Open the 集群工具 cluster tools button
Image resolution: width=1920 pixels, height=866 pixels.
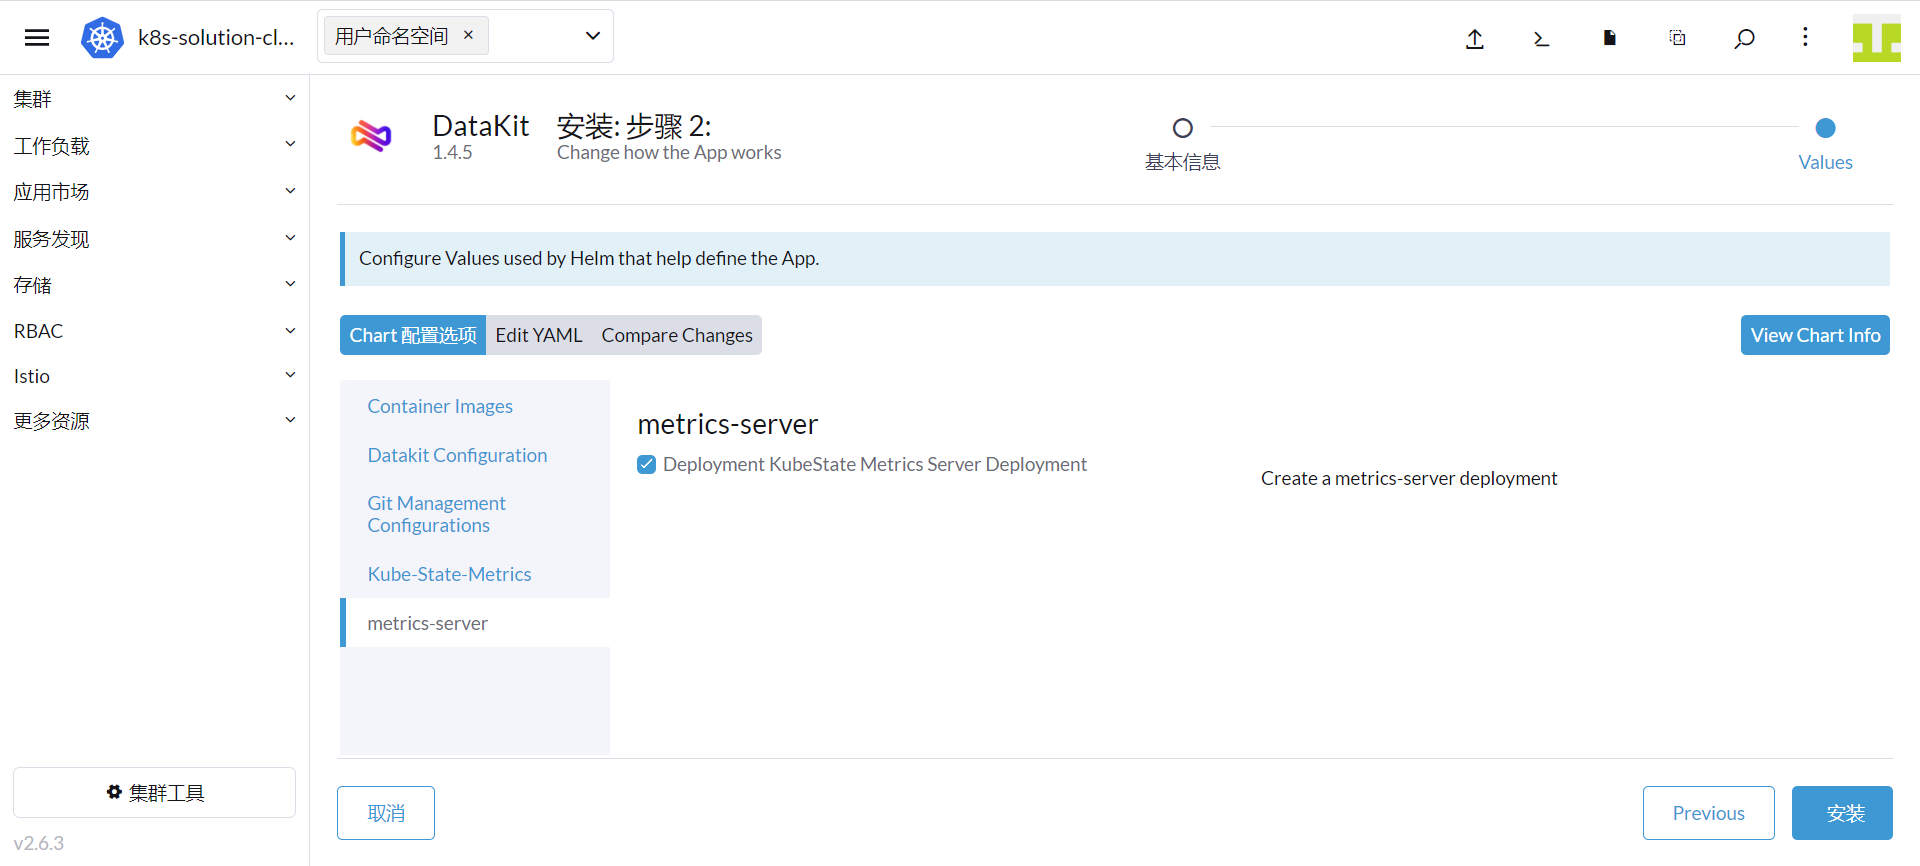pyautogui.click(x=154, y=793)
